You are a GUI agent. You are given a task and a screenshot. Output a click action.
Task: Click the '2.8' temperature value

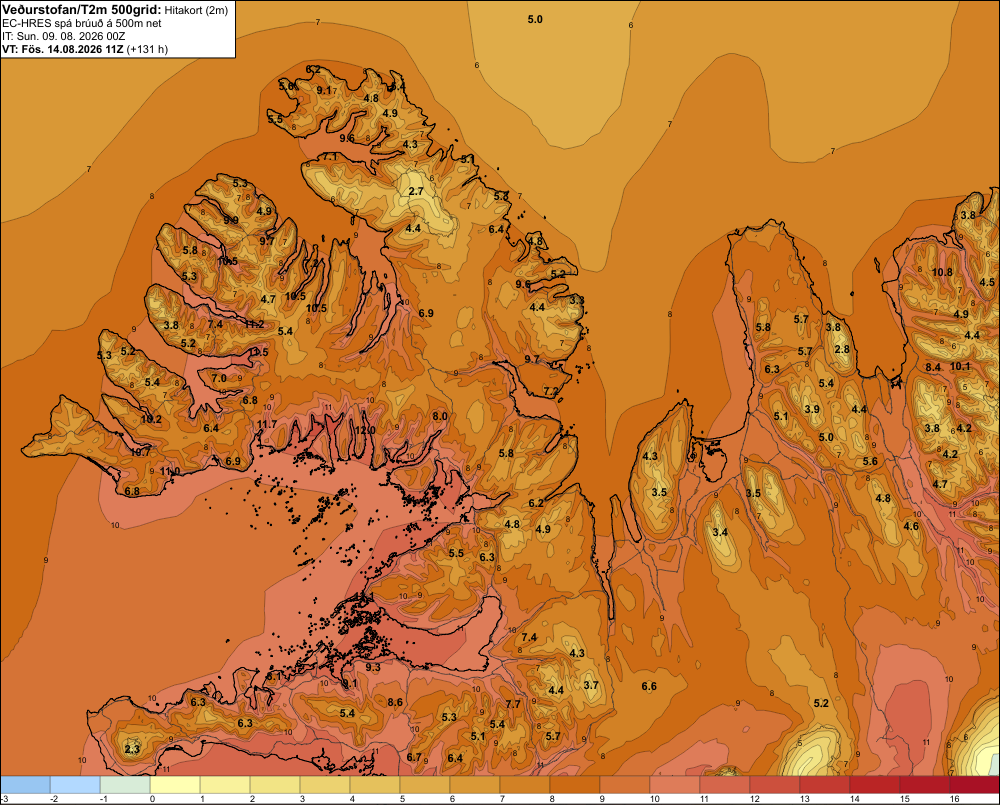[842, 349]
